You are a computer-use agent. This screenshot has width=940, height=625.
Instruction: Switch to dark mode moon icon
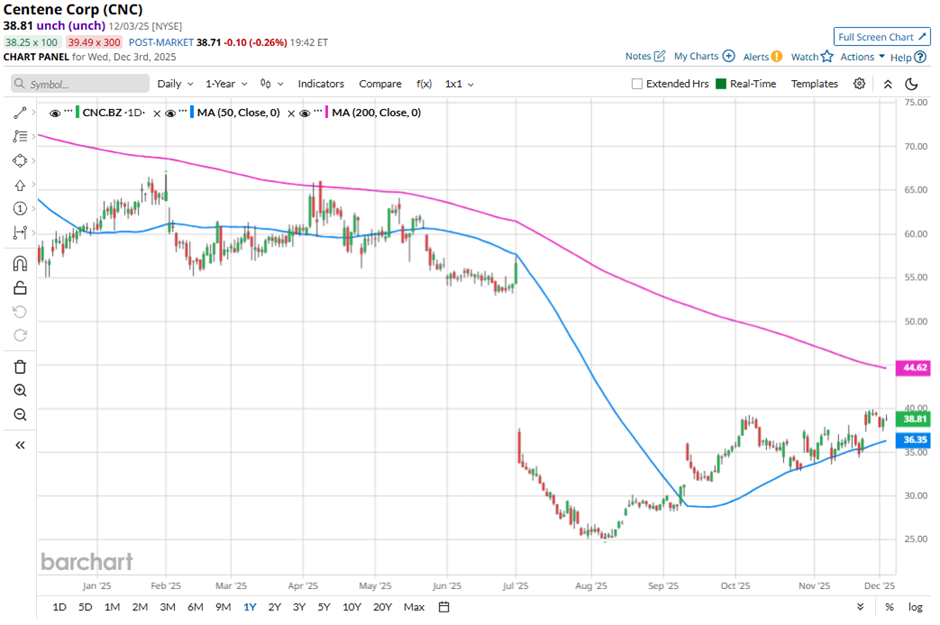(x=911, y=84)
